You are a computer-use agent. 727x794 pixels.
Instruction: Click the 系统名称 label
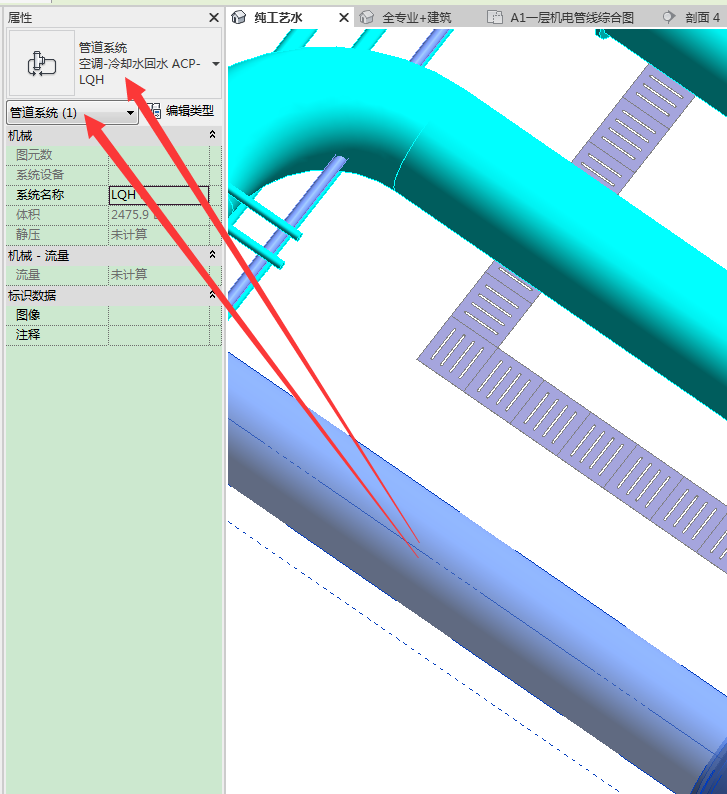tap(40, 195)
